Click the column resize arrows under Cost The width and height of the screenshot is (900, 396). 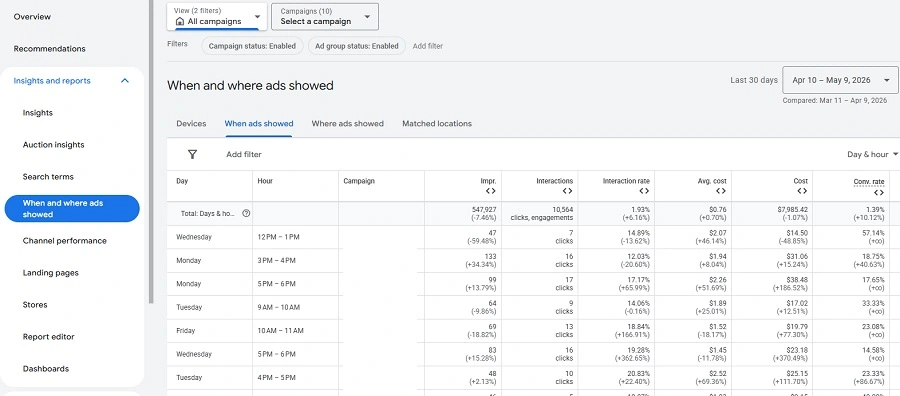pyautogui.click(x=802, y=191)
